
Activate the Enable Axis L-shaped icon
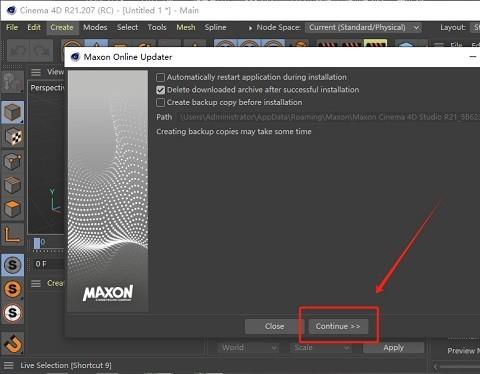pyautogui.click(x=12, y=234)
